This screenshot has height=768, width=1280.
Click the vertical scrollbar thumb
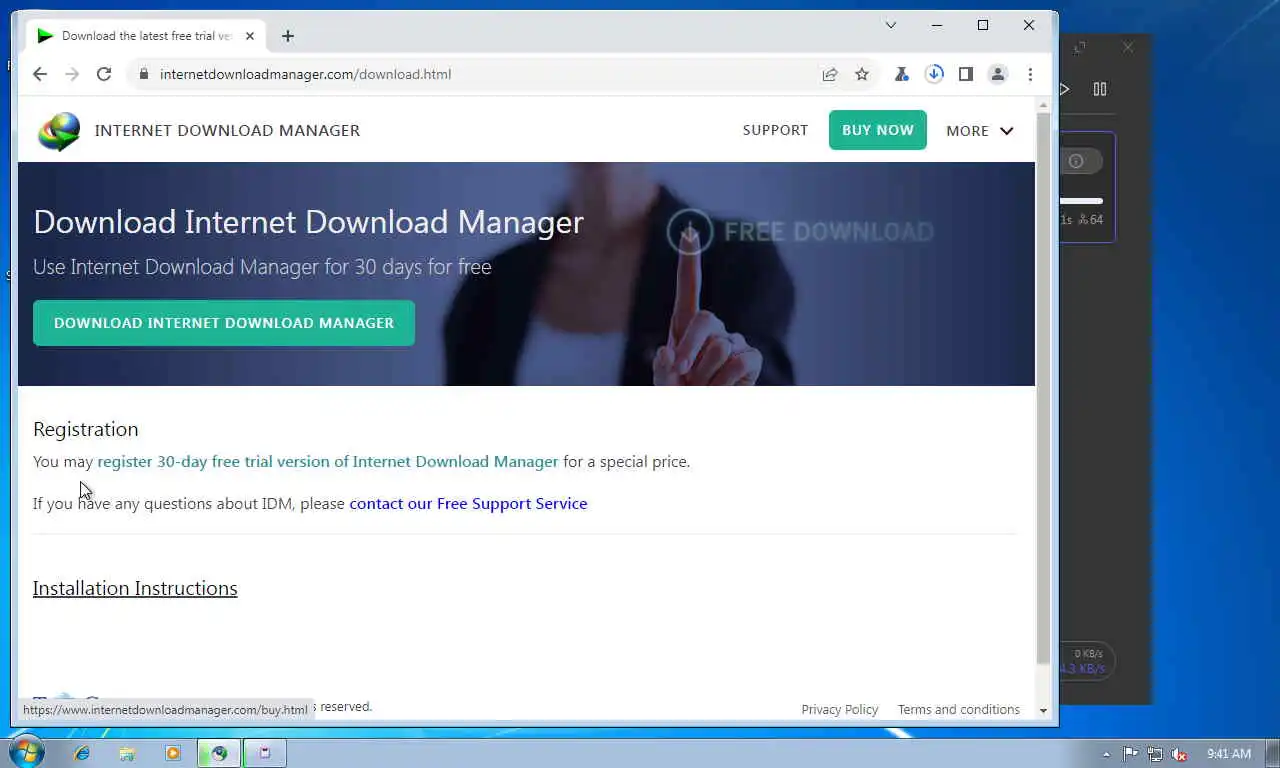(1044, 388)
